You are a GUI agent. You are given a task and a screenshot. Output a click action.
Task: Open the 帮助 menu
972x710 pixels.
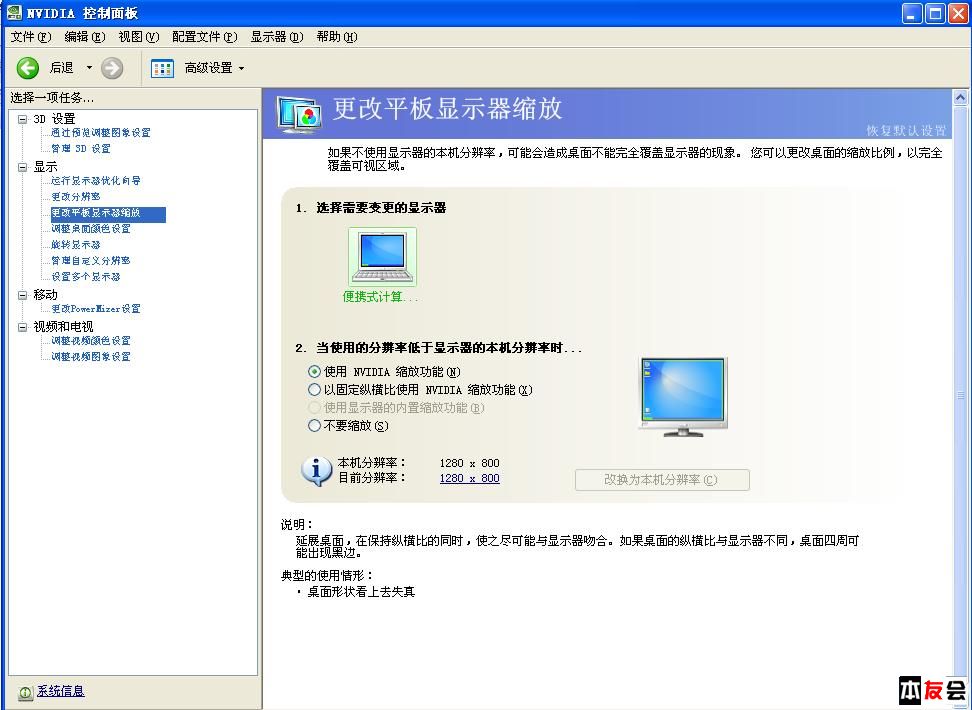[x=337, y=37]
